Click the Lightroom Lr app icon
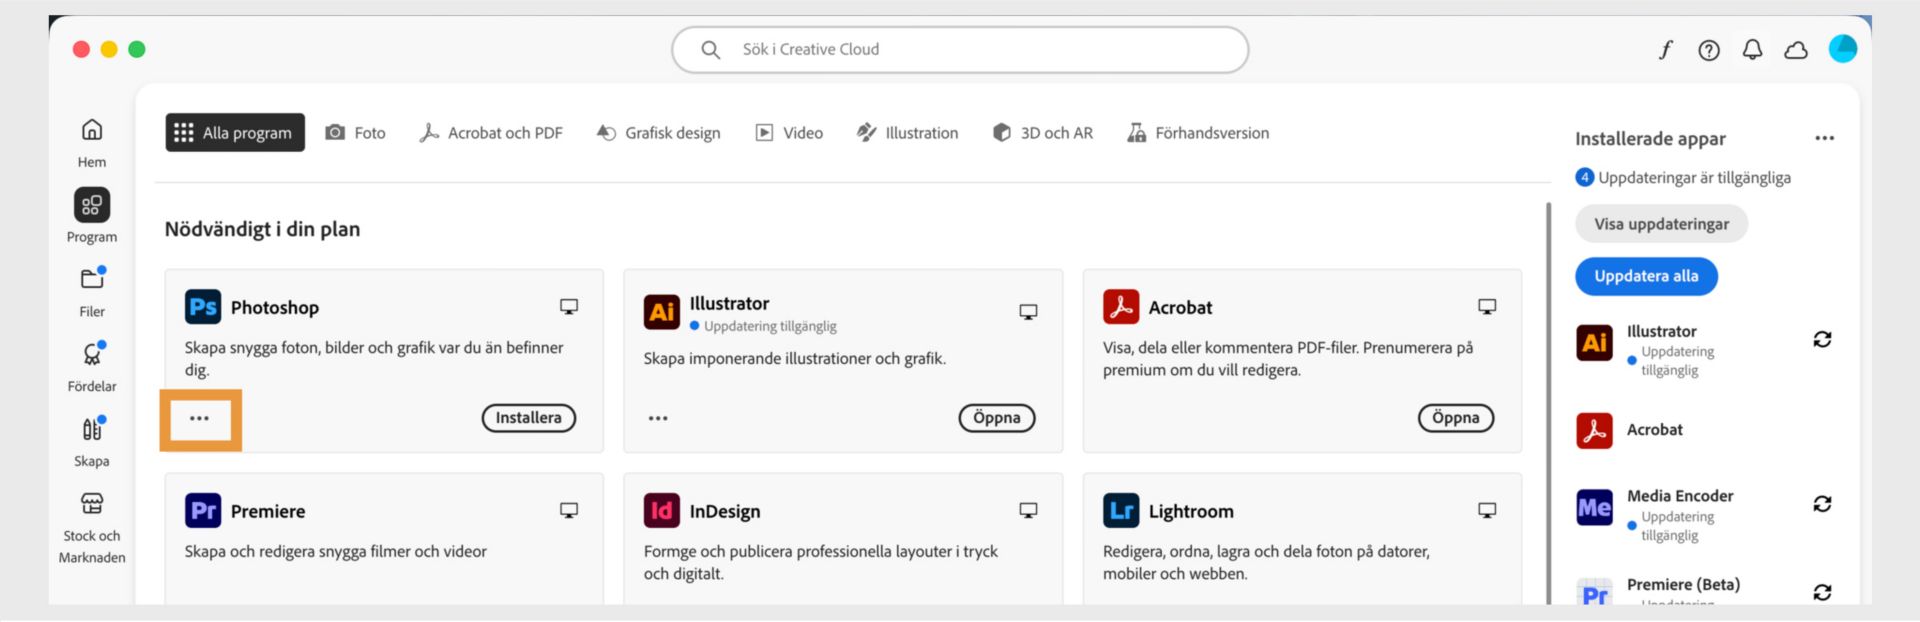 pos(1121,511)
